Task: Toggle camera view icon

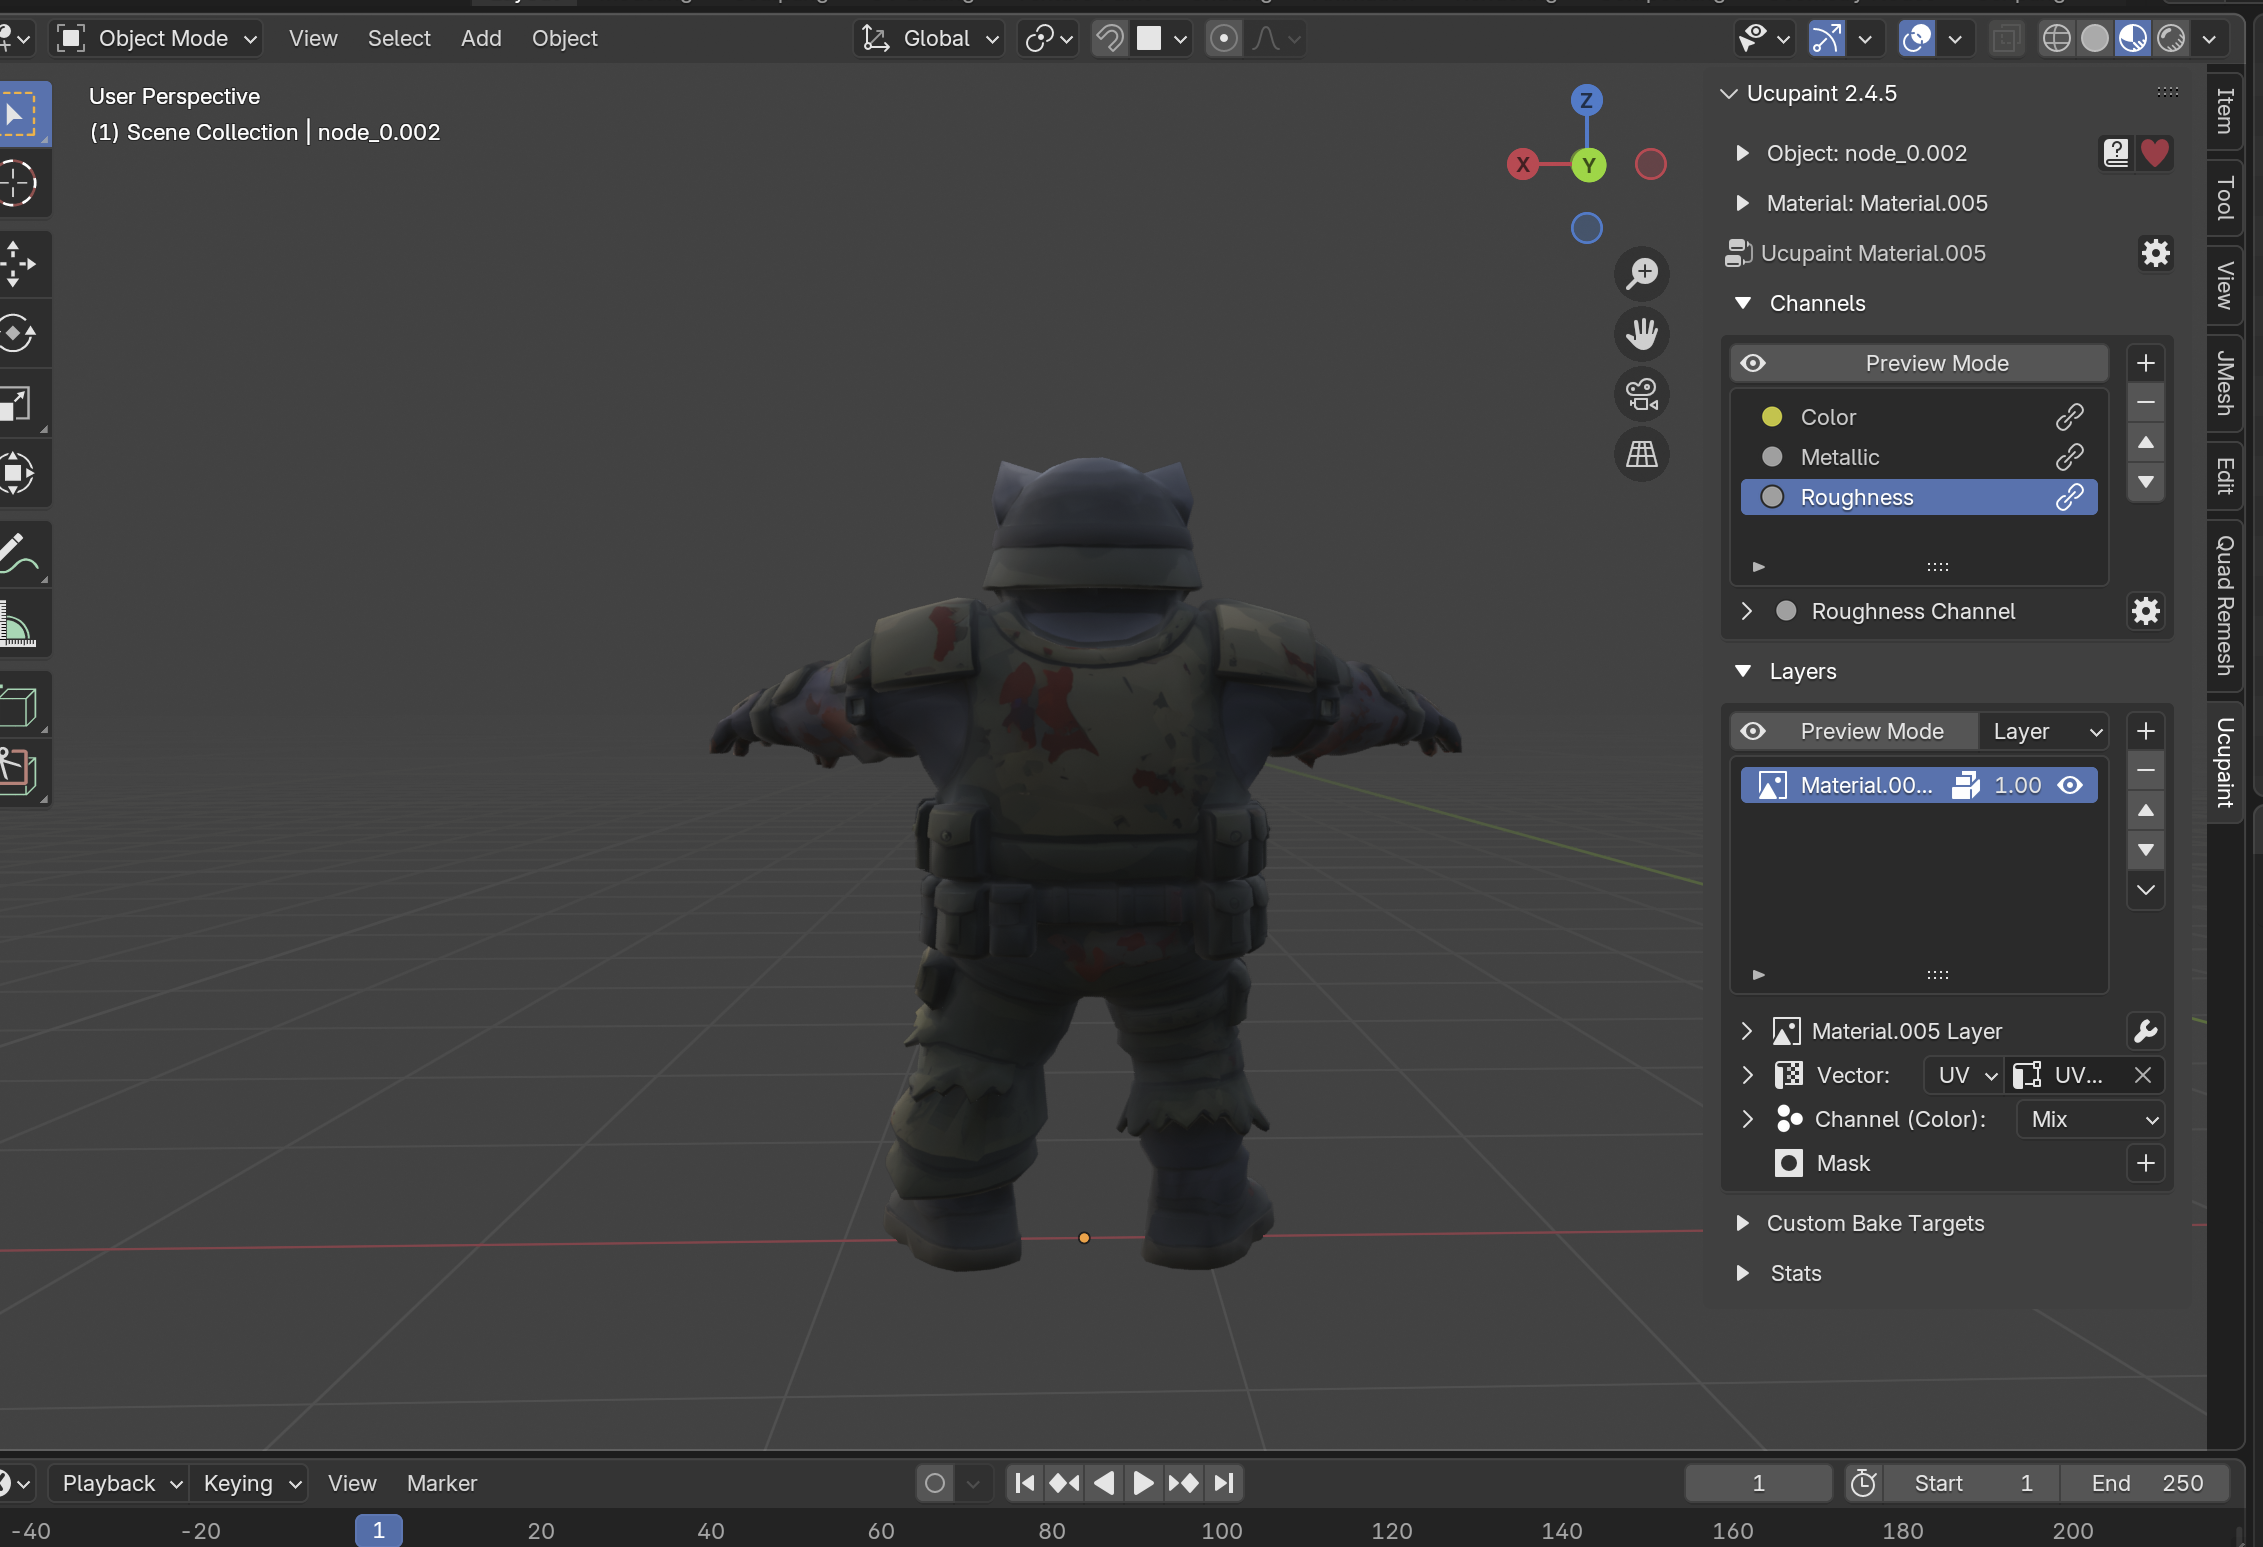Action: point(1641,394)
